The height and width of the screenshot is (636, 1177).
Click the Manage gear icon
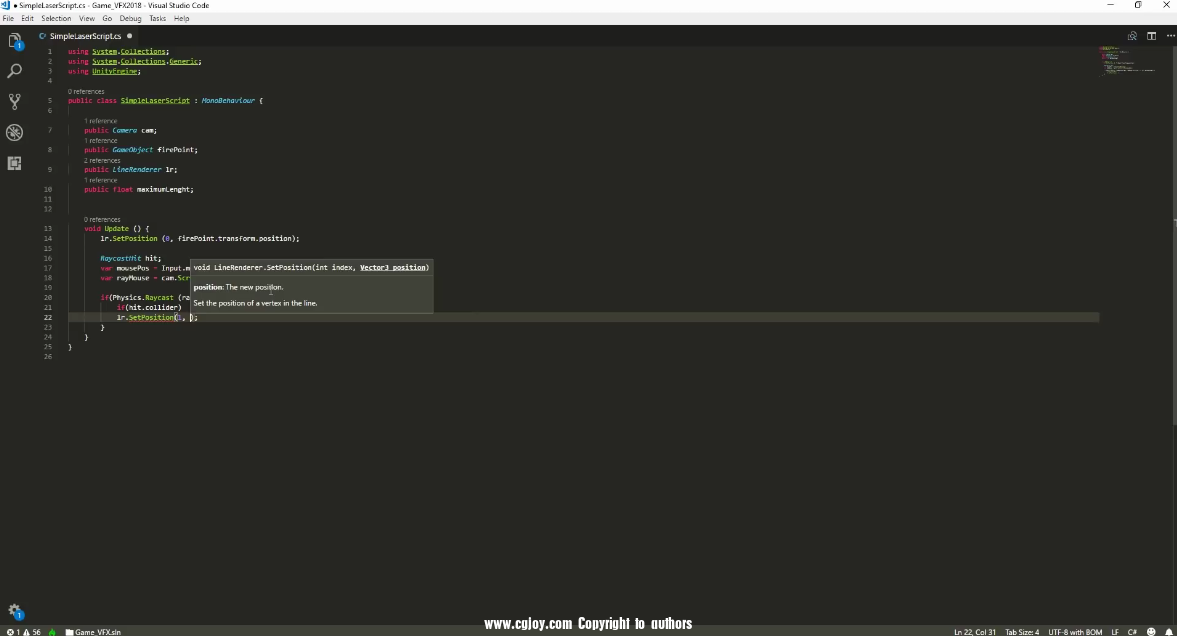14,611
